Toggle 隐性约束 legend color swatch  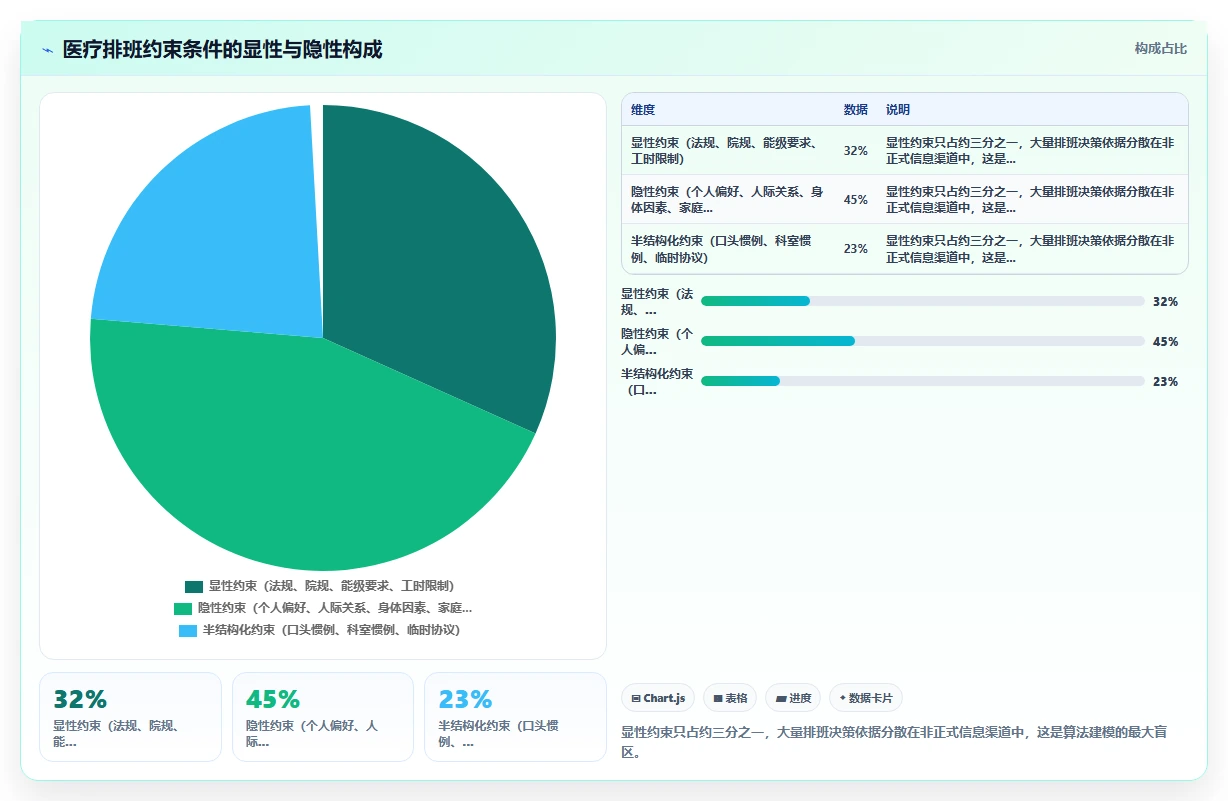click(x=183, y=609)
